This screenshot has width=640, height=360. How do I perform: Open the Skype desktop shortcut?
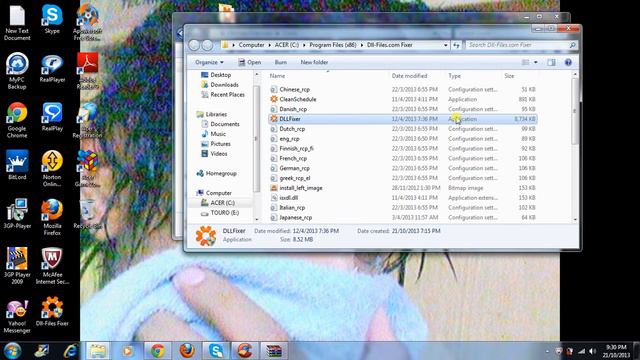point(52,19)
